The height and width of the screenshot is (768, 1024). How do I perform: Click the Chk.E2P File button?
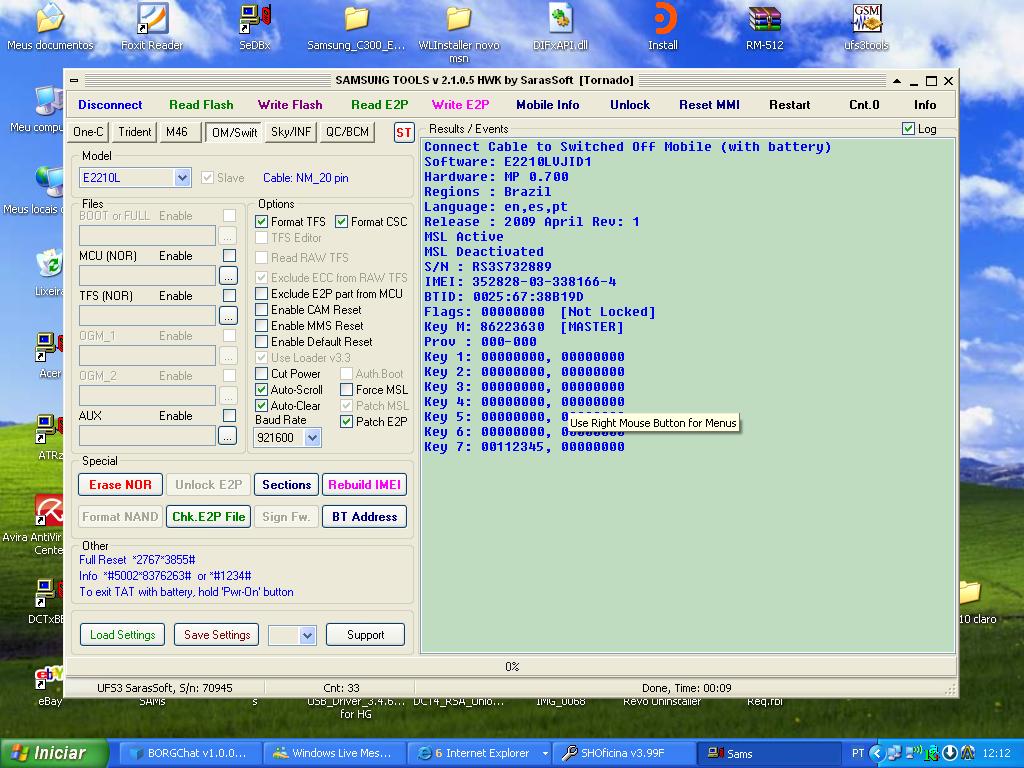(209, 517)
